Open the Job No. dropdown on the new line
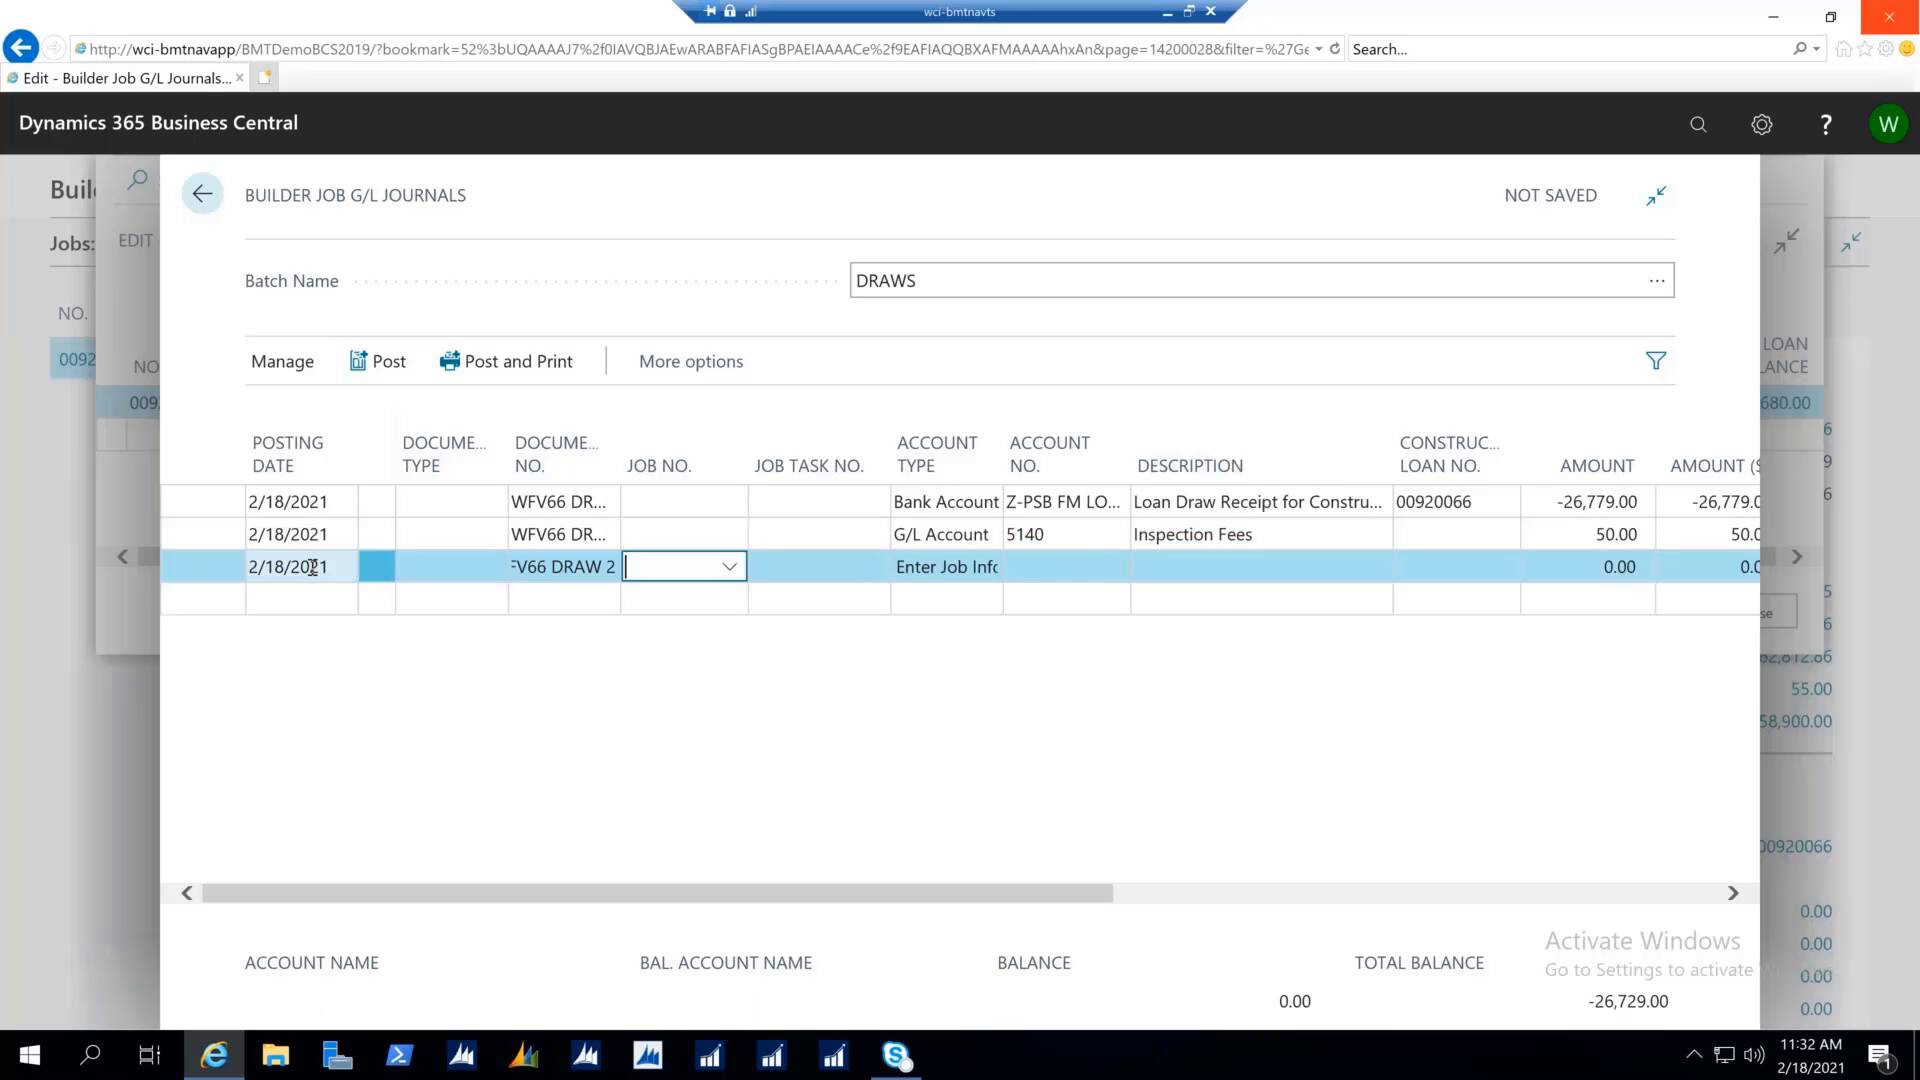This screenshot has width=1920, height=1080. pyautogui.click(x=729, y=566)
